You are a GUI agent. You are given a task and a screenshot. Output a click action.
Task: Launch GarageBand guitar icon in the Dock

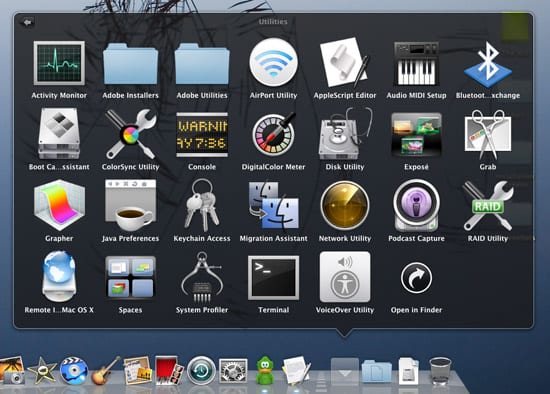[x=106, y=370]
